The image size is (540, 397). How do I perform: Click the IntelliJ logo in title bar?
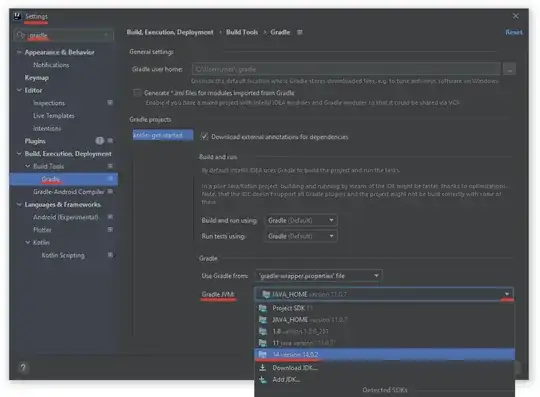click(x=17, y=16)
